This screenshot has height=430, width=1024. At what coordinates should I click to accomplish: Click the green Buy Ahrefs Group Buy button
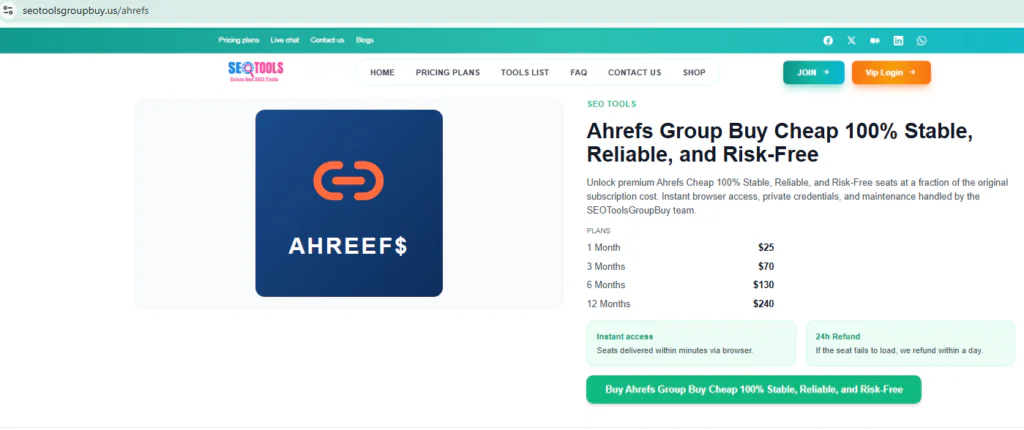pyautogui.click(x=753, y=390)
